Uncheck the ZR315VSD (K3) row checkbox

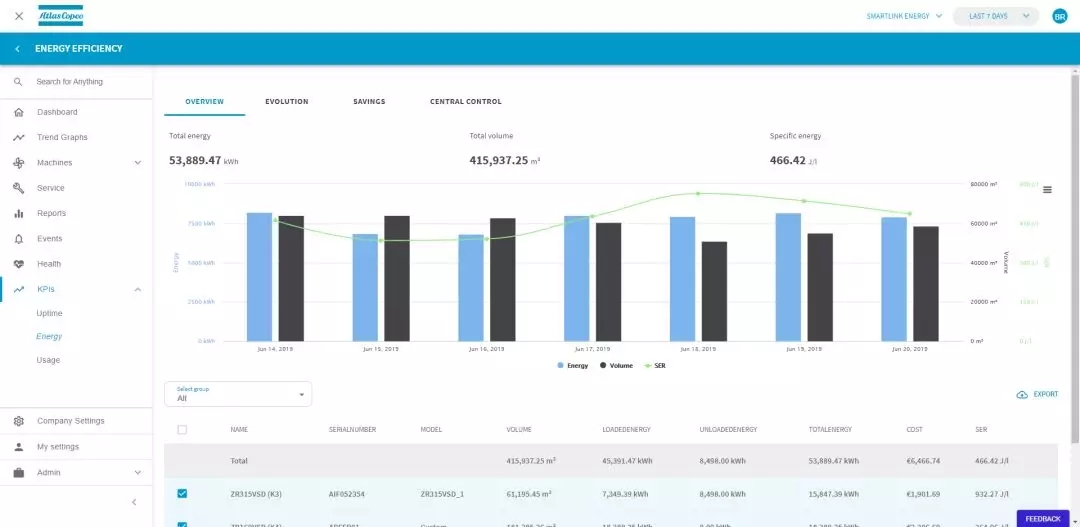182,494
